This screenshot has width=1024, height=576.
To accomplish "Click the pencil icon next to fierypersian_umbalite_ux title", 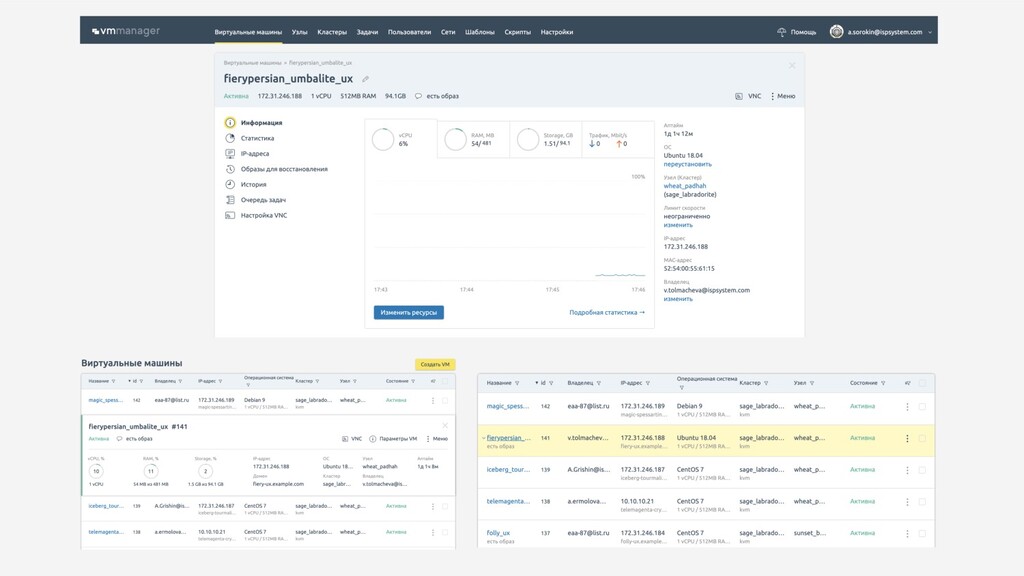I will click(x=366, y=79).
